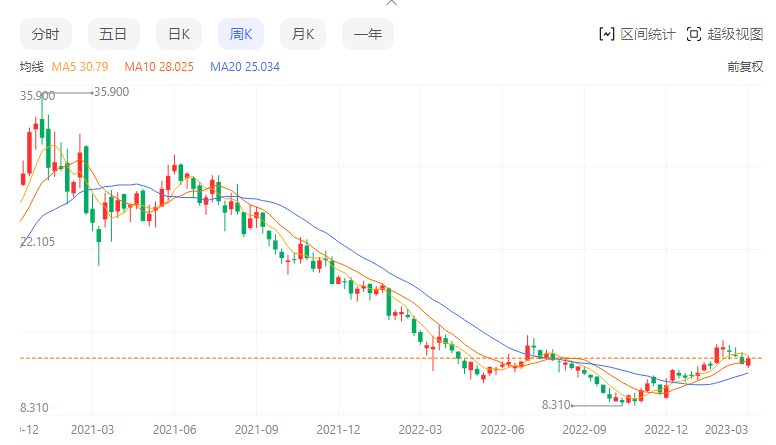Open the 日K daily candlestick tab
Image resolution: width=776 pixels, height=445 pixels.
(179, 34)
